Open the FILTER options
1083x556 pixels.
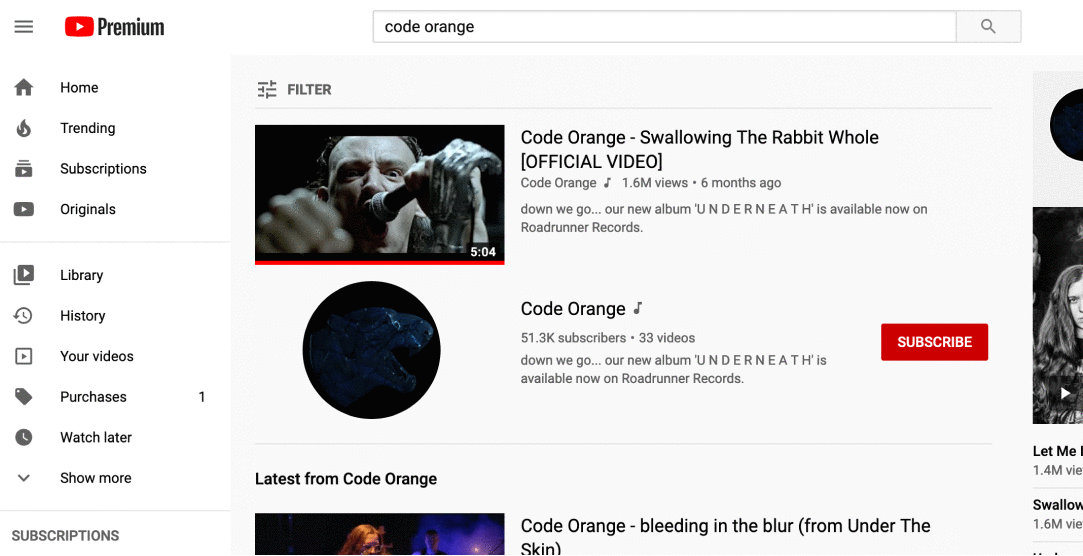pos(294,90)
